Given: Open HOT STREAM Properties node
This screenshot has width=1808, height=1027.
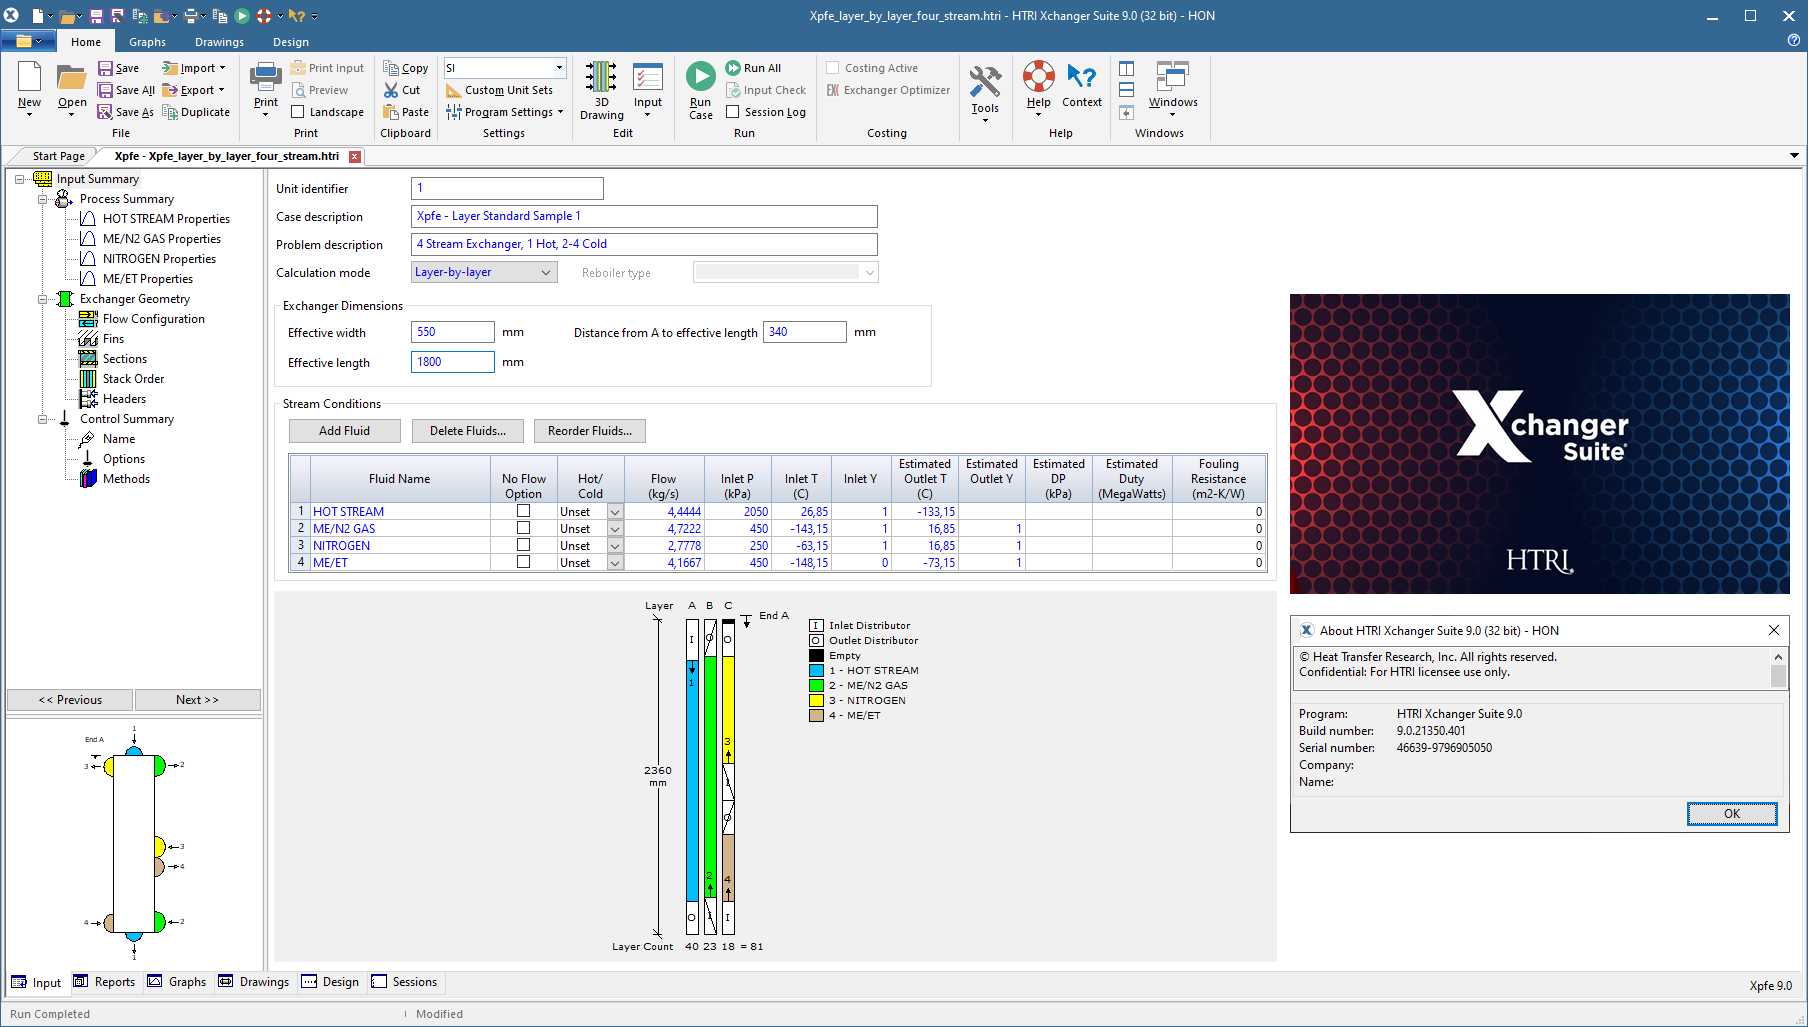Looking at the screenshot, I should pos(166,219).
